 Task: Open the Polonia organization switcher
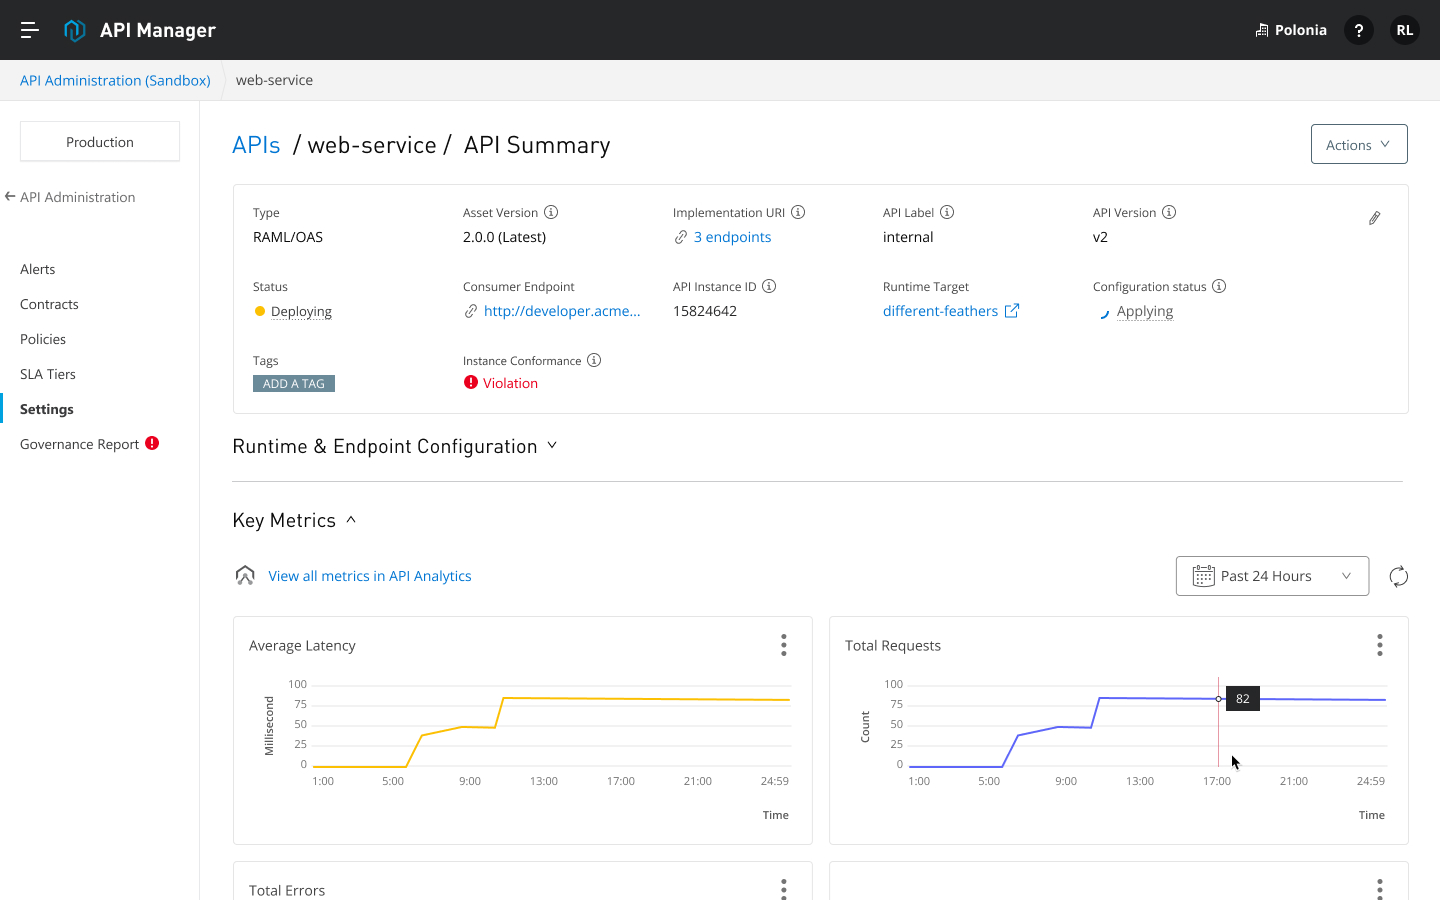coord(1291,30)
